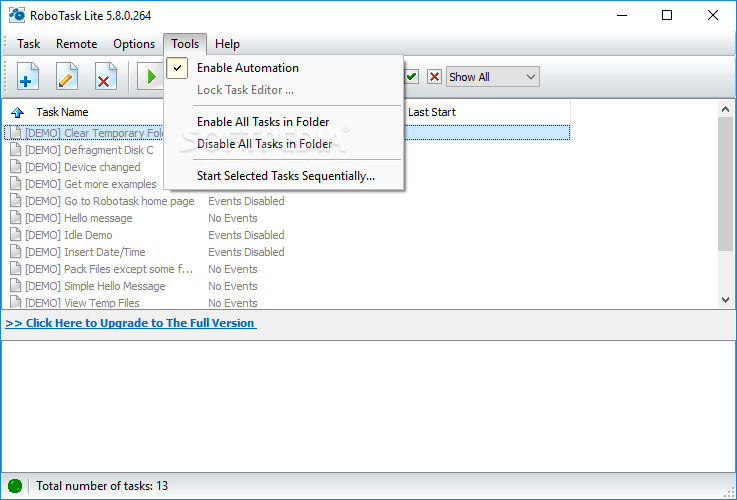The image size is (737, 500).
Task: Select the Defragment Disk C task
Action: click(x=89, y=150)
